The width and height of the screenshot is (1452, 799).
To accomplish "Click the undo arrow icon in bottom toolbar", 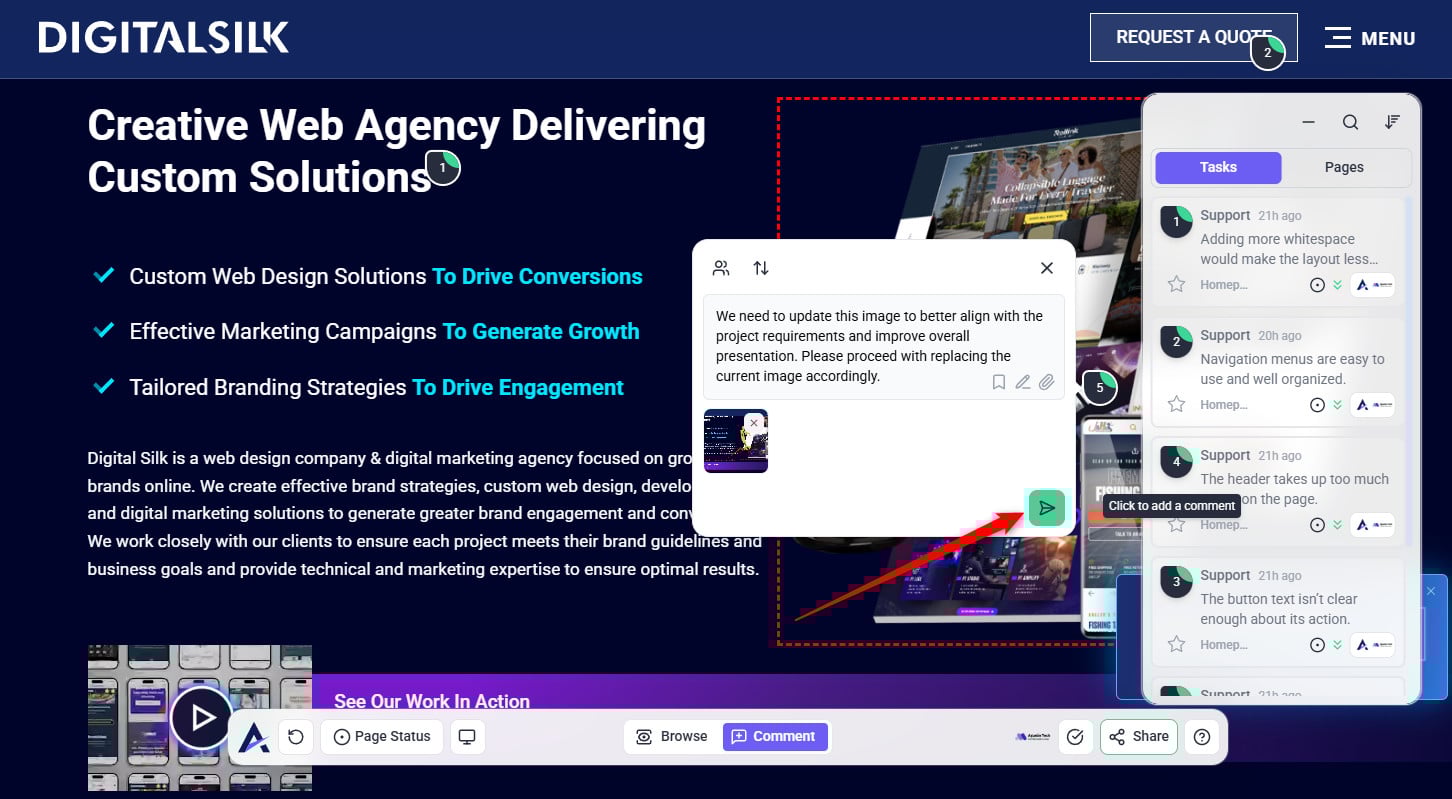I will coord(296,737).
